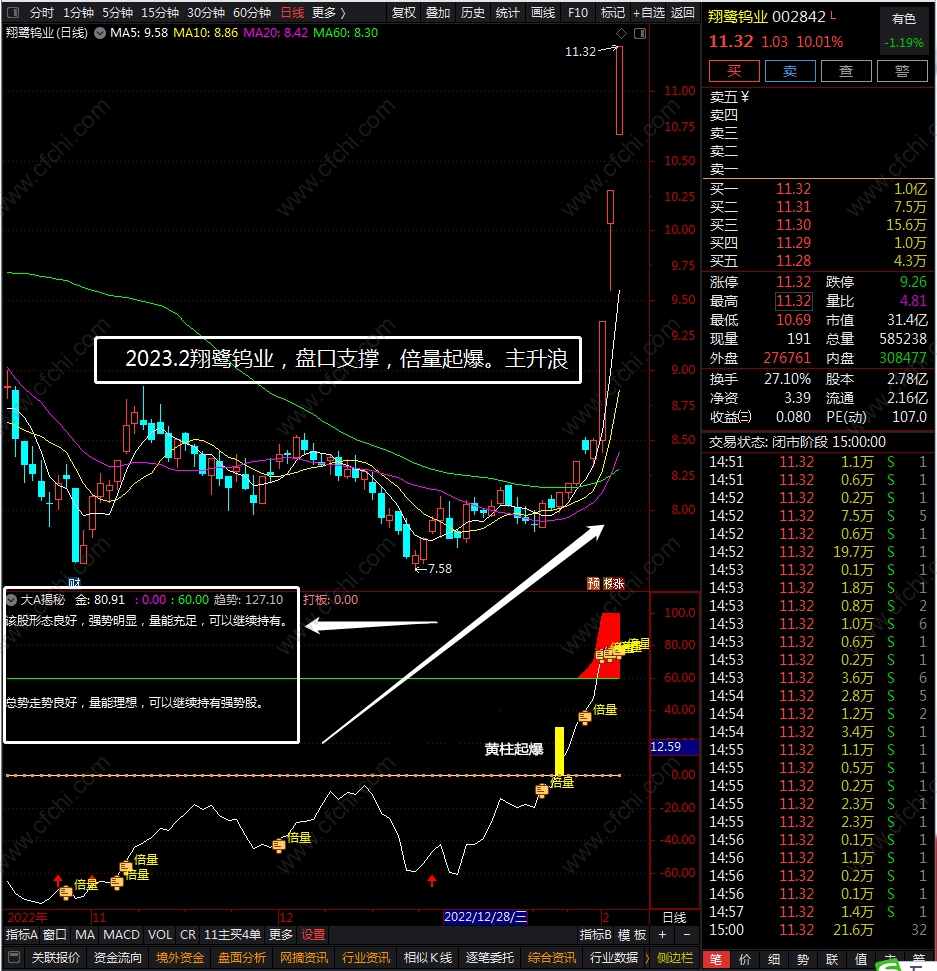The height and width of the screenshot is (971, 937).
Task: Click the 返回 back button
Action: [682, 12]
